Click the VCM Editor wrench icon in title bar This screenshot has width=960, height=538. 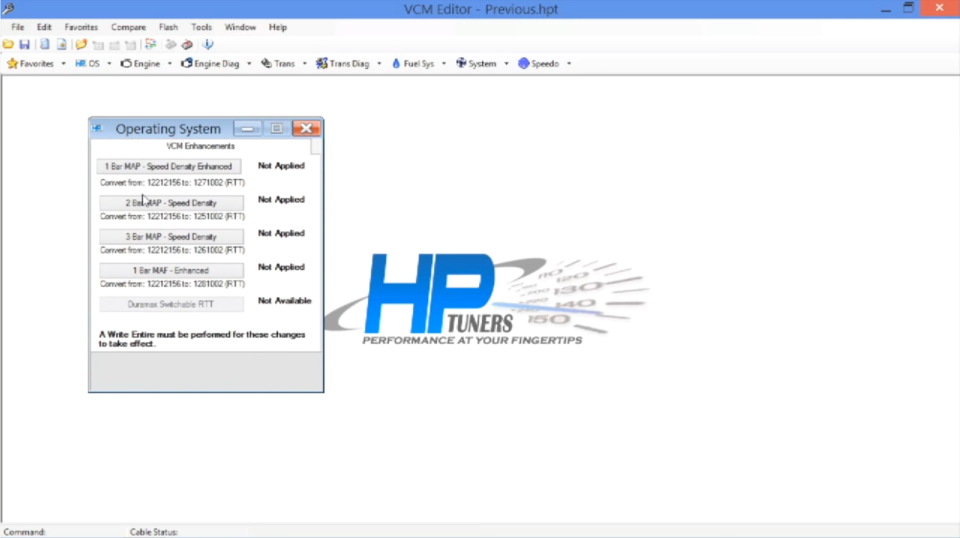pos(9,9)
